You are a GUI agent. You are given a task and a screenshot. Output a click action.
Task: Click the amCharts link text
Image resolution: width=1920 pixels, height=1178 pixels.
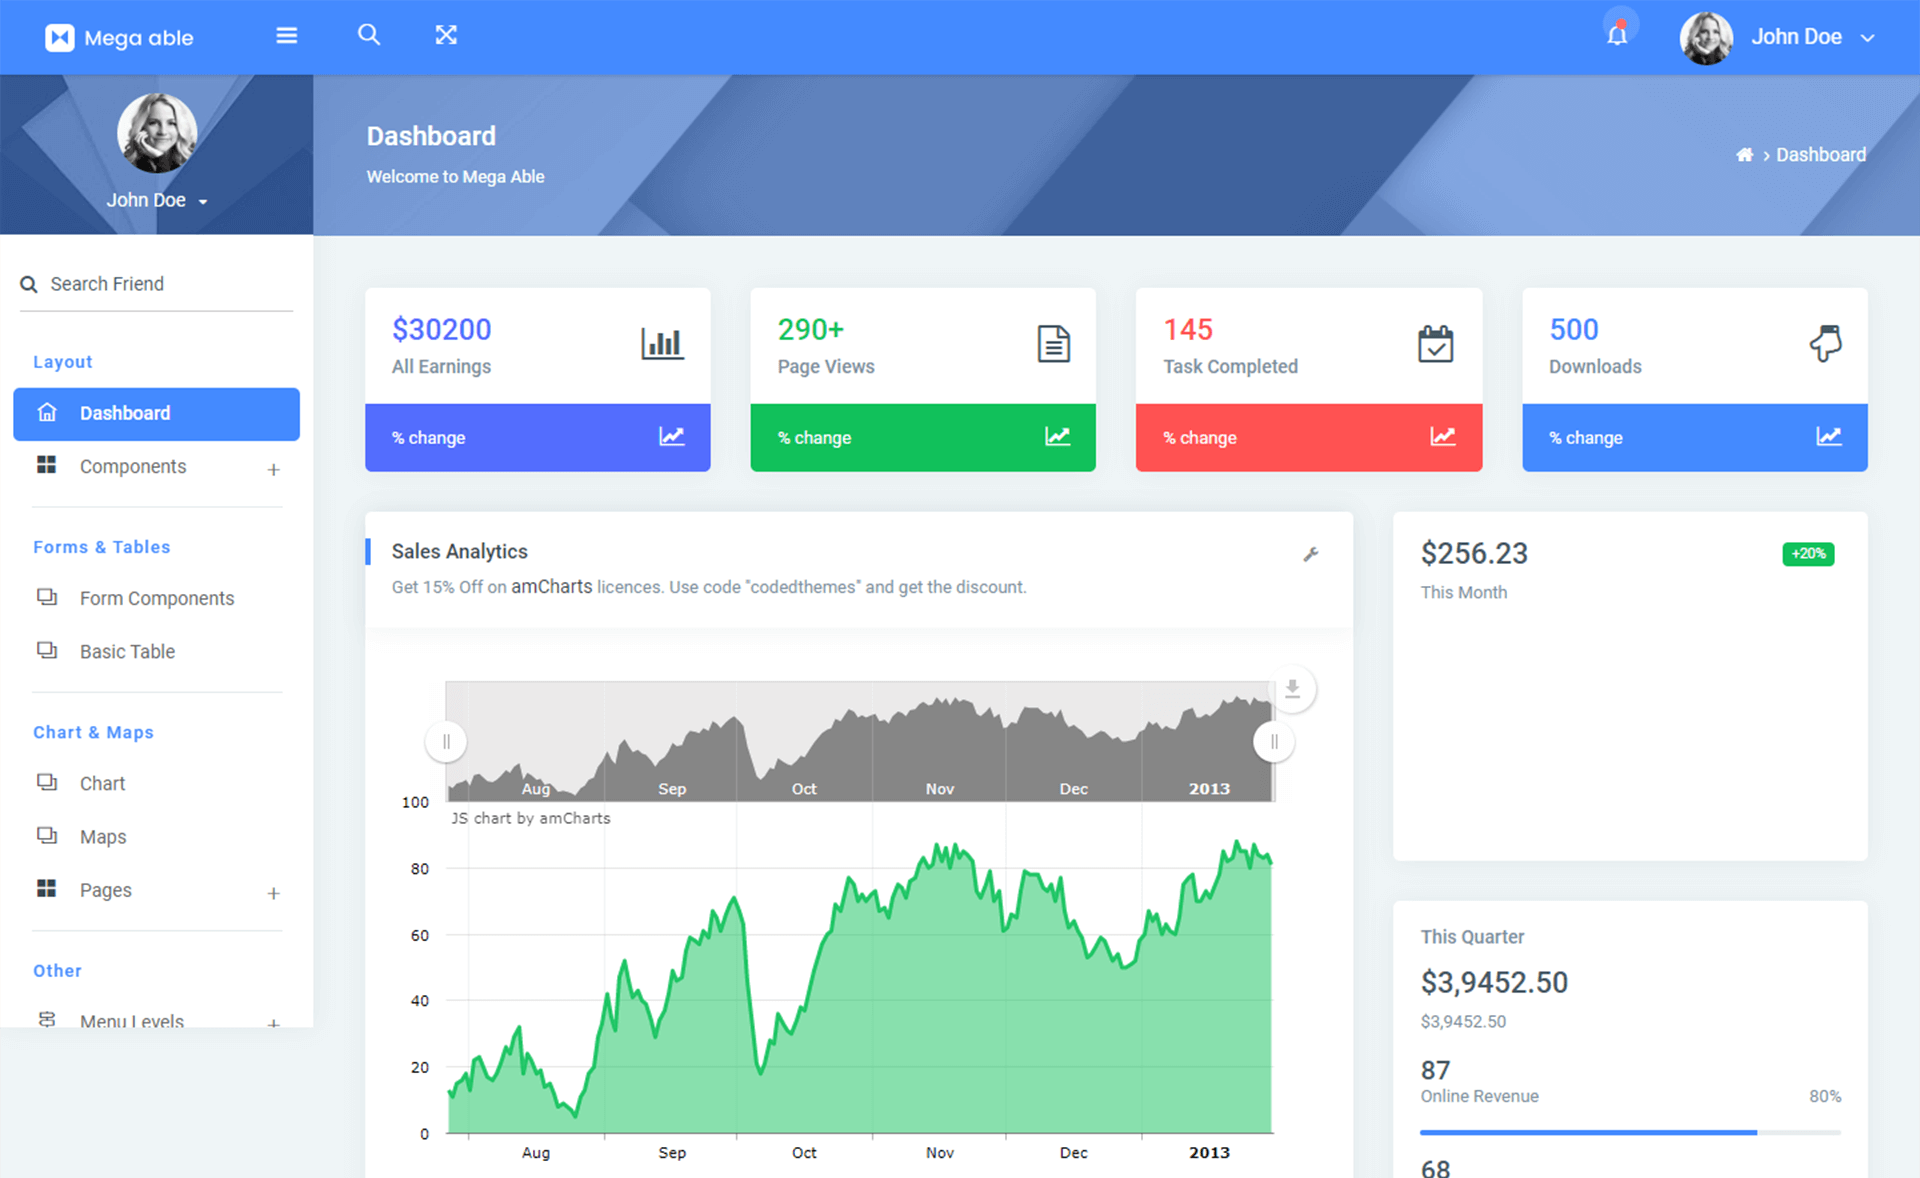[552, 587]
